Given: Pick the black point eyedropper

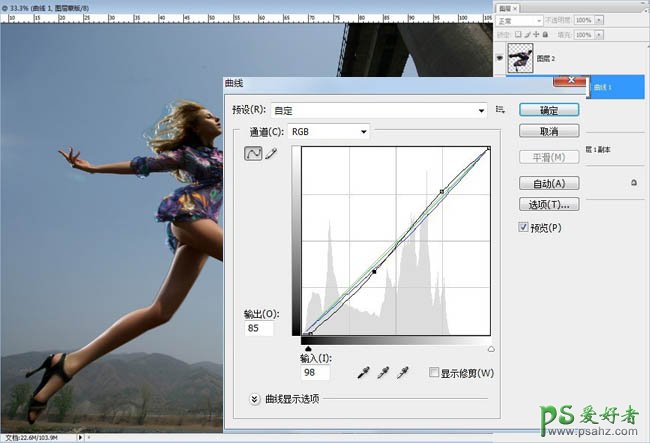Looking at the screenshot, I should pos(365,372).
